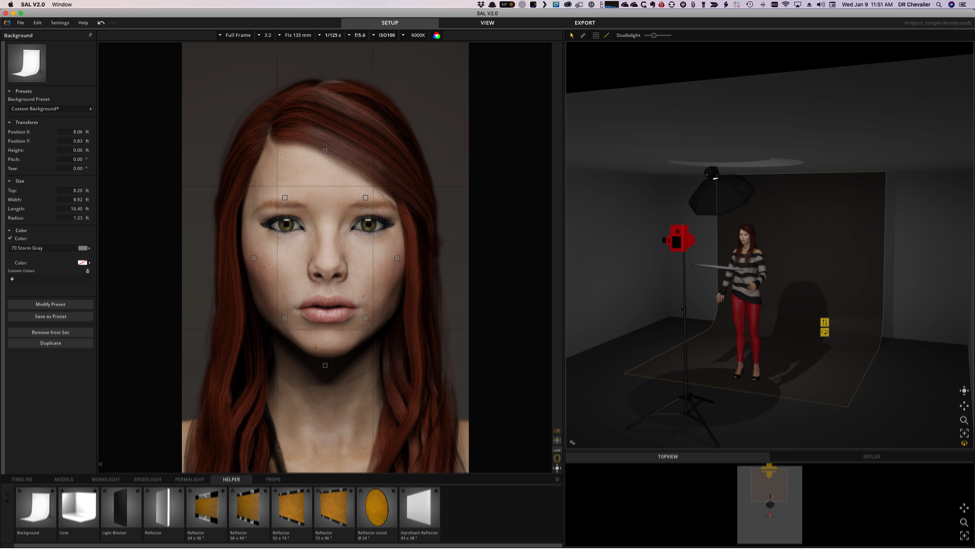This screenshot has height=549, width=975.
Task: Select the arrow pointer tool in 3D view
Action: [572, 35]
